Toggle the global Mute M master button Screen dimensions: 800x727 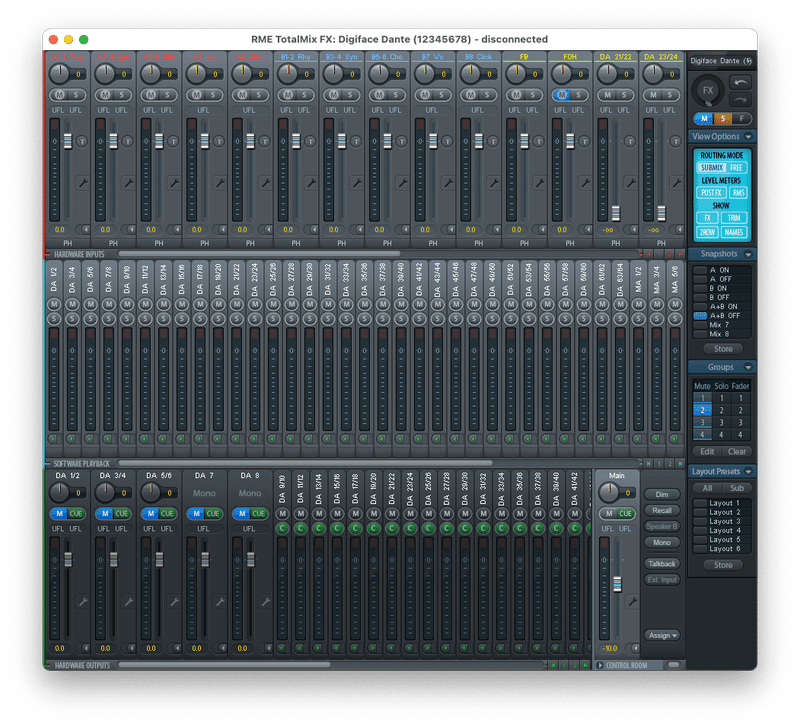coord(704,119)
